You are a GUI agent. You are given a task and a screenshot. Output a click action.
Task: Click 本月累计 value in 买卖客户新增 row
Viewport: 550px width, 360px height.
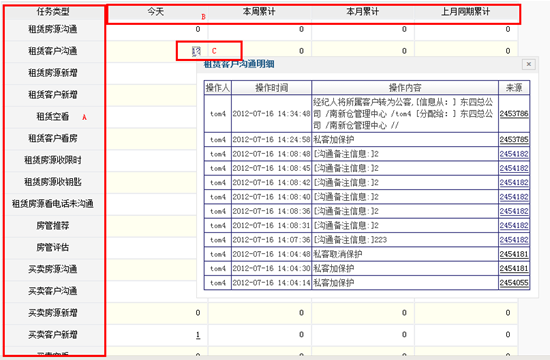point(404,335)
